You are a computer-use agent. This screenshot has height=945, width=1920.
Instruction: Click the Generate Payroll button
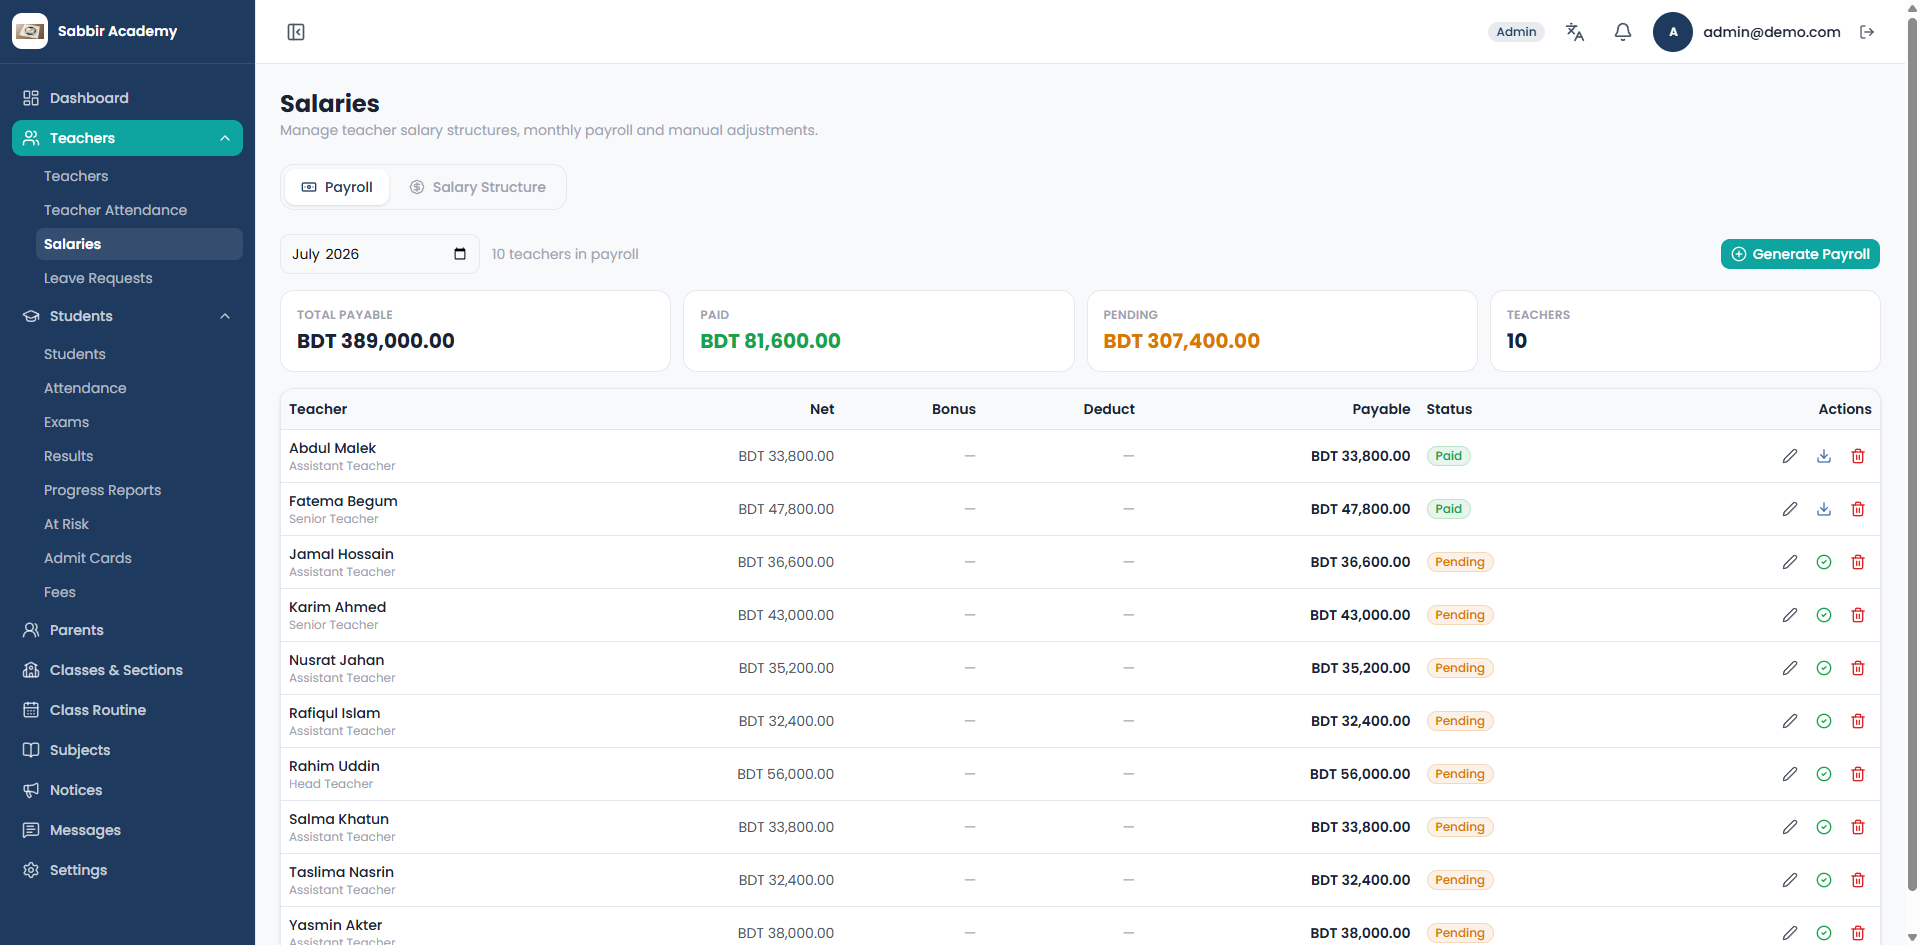1800,254
